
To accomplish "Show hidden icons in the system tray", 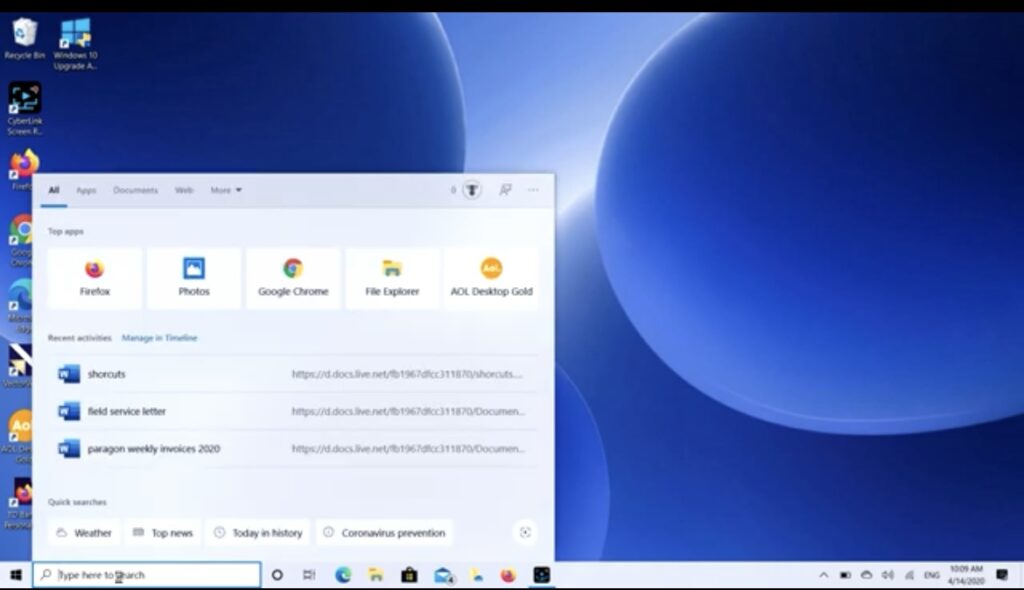I will tap(825, 576).
